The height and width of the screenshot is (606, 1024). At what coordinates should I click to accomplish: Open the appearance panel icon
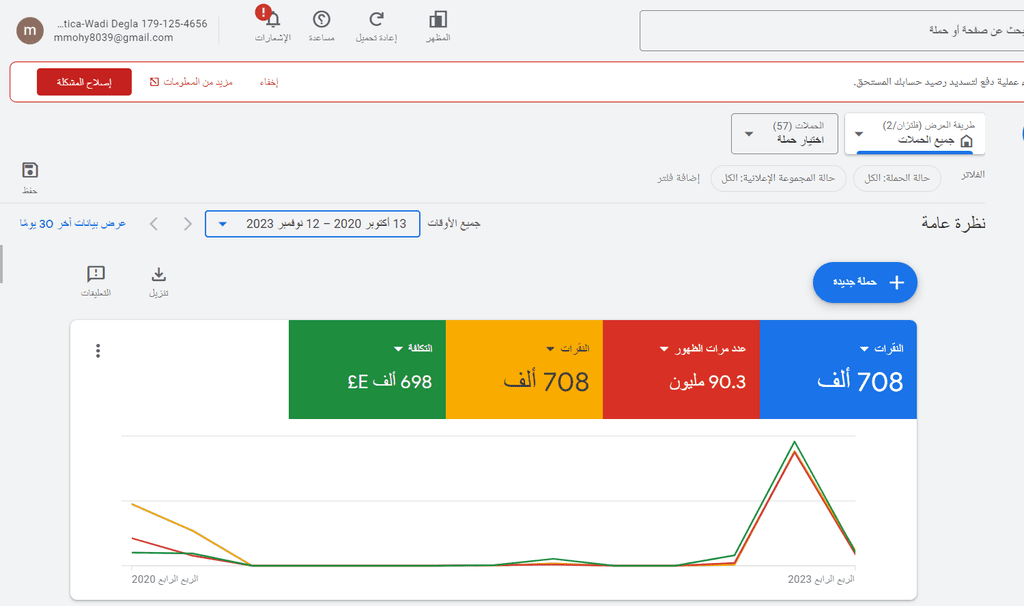438,20
